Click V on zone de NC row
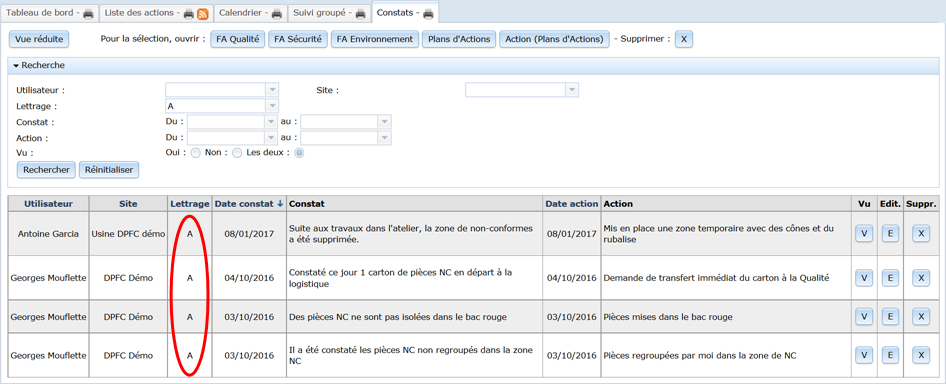The height and width of the screenshot is (384, 946). (864, 356)
